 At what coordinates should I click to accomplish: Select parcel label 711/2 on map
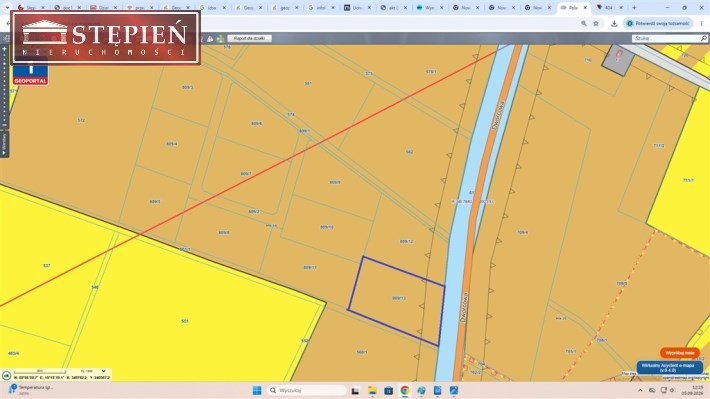click(x=659, y=145)
